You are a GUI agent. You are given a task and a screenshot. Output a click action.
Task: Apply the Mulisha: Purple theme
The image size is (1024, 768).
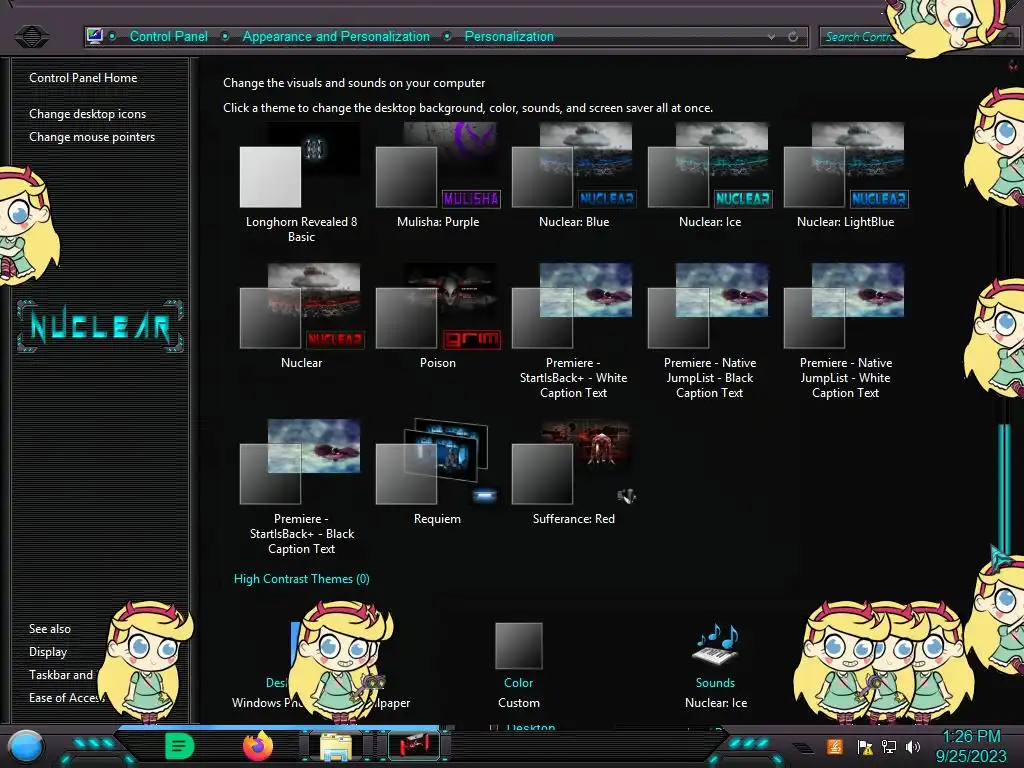(x=438, y=176)
